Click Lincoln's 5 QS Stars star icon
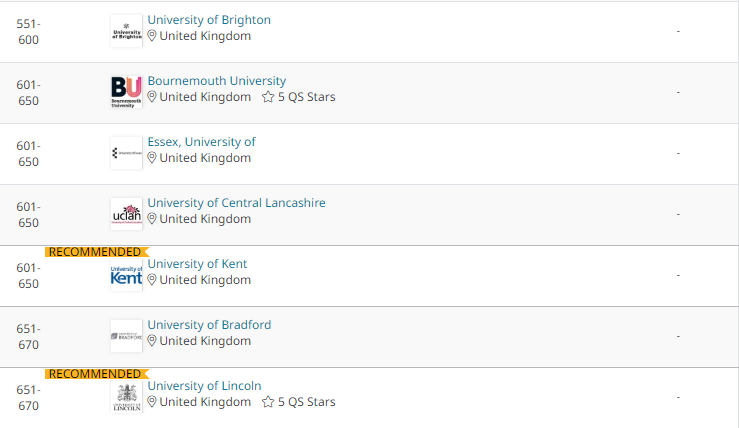This screenshot has width=739, height=428. point(268,402)
